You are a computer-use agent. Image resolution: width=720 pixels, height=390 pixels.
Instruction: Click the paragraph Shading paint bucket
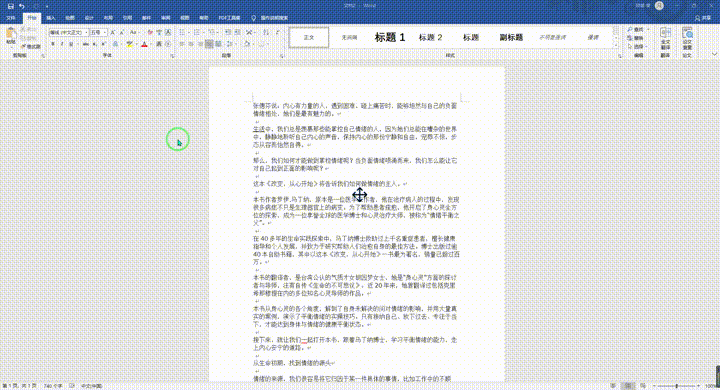247,44
